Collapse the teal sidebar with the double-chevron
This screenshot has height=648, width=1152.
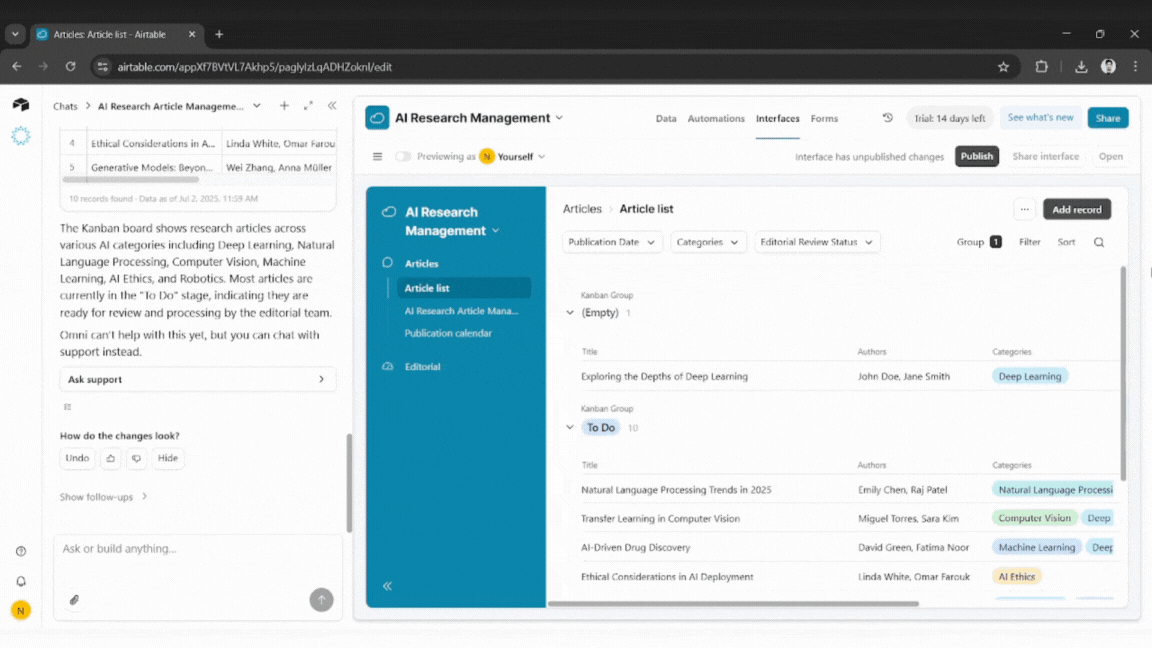[x=387, y=586]
